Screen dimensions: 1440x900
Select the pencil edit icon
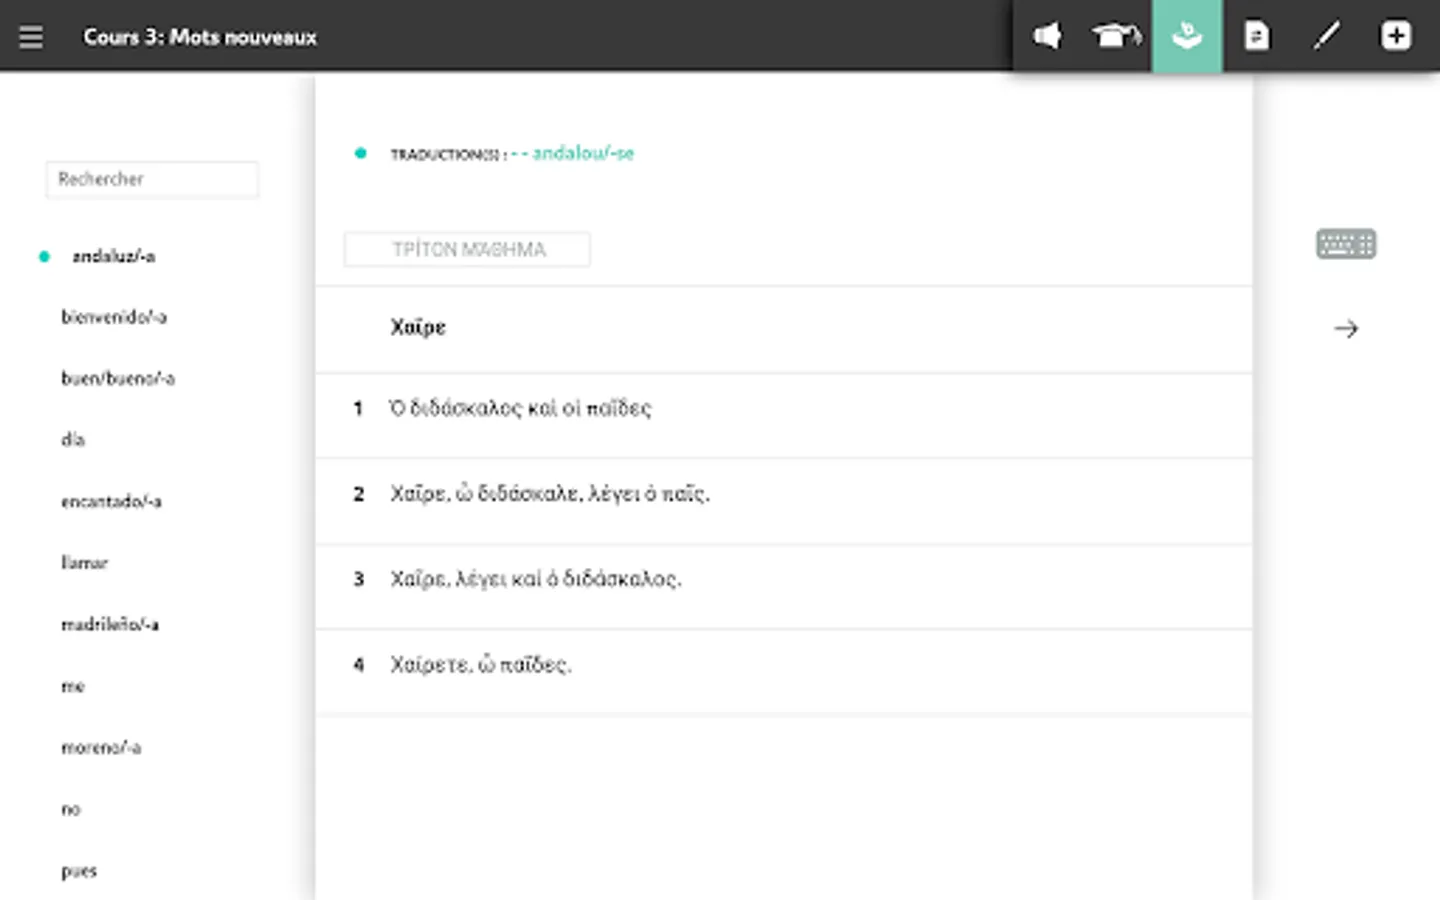[1326, 37]
